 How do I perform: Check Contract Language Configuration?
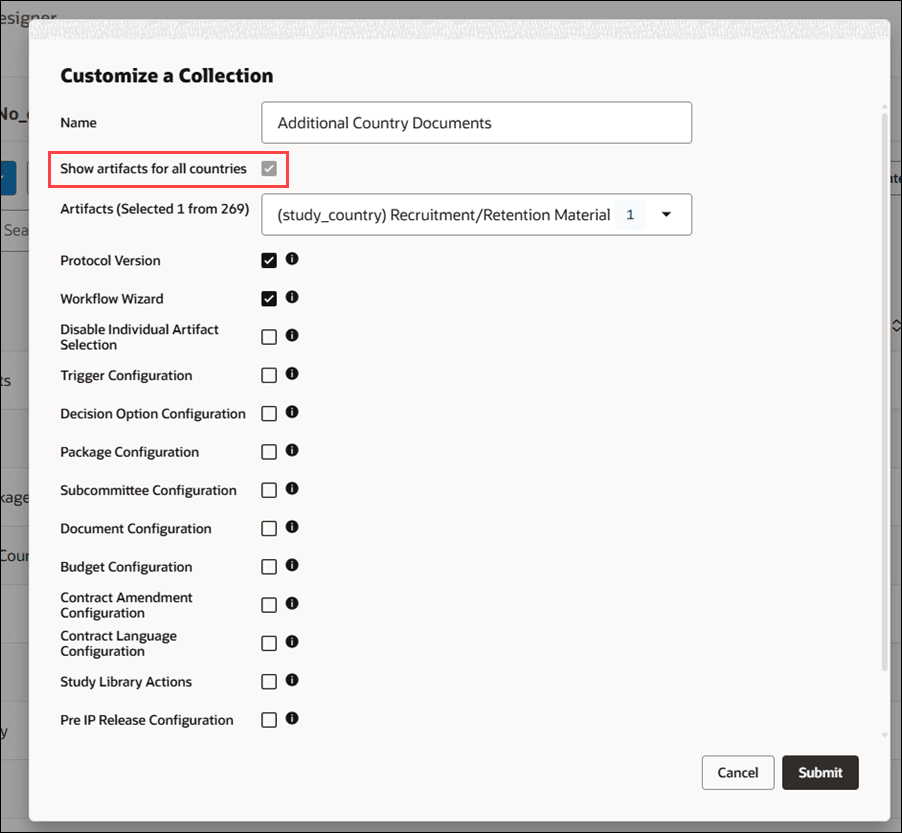(x=268, y=642)
